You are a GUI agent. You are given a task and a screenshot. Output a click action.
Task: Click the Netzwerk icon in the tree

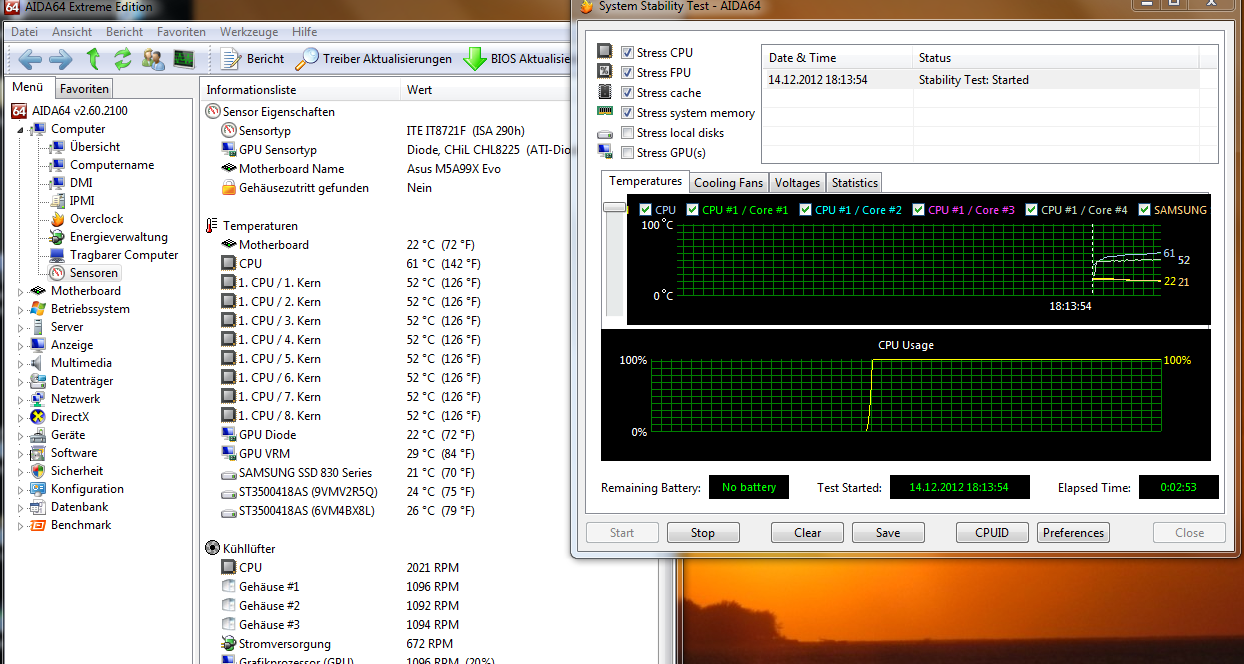click(39, 399)
